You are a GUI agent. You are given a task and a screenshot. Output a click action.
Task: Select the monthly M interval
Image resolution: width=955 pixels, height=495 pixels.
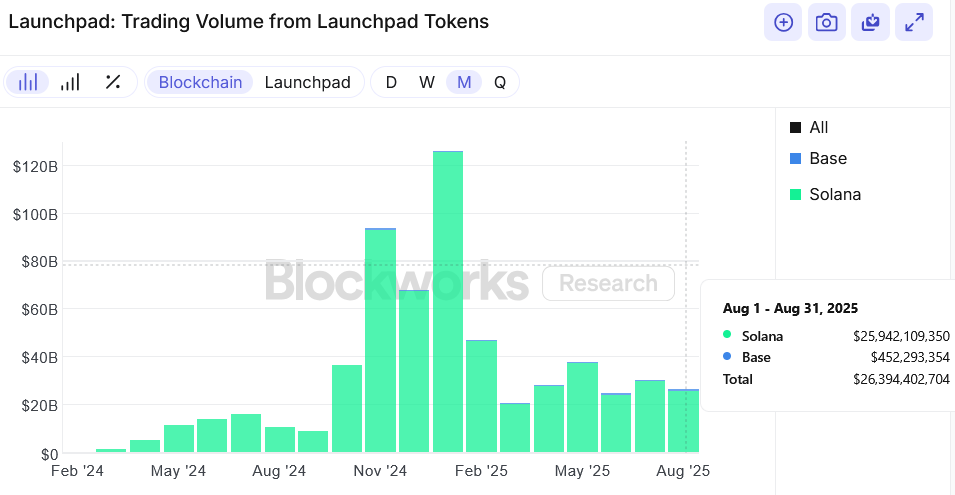[x=464, y=82]
